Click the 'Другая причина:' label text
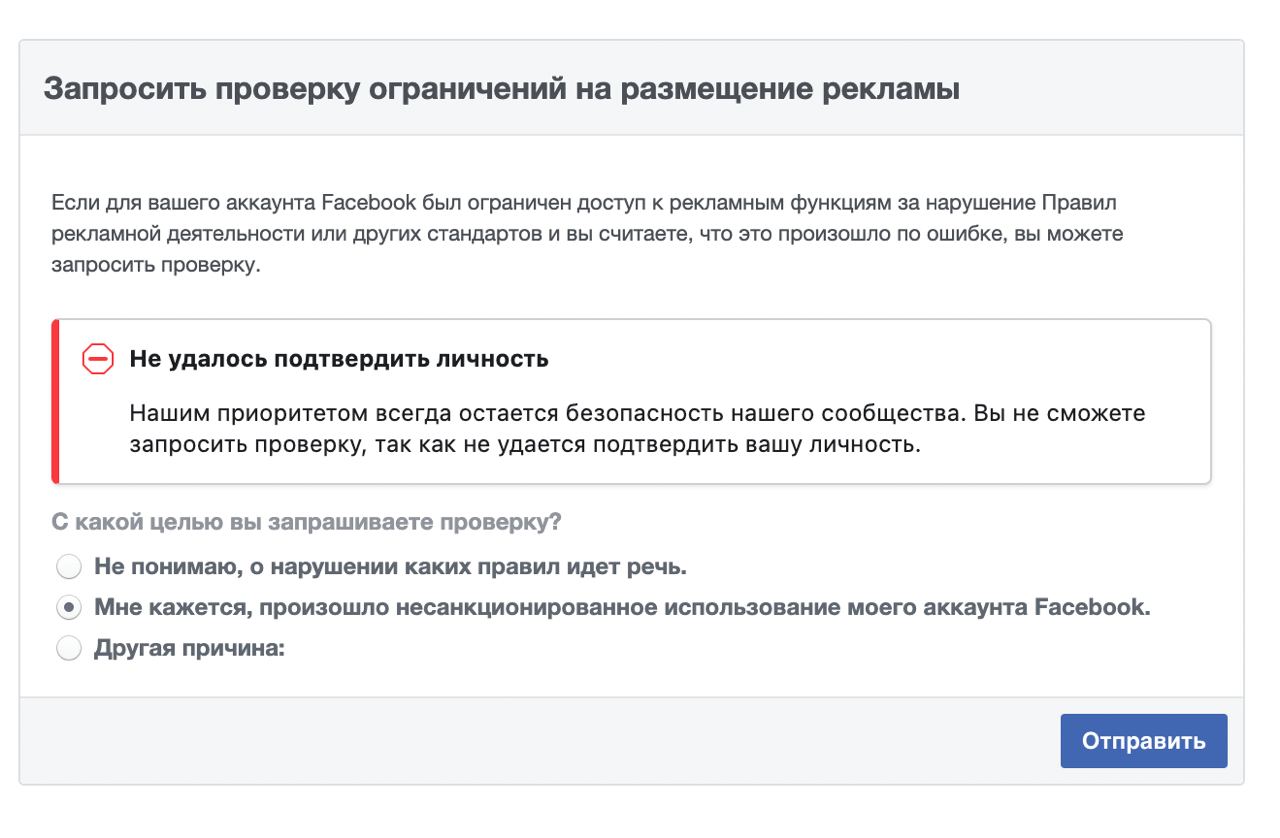Image resolution: width=1280 pixels, height=838 pixels. pyautogui.click(x=190, y=648)
